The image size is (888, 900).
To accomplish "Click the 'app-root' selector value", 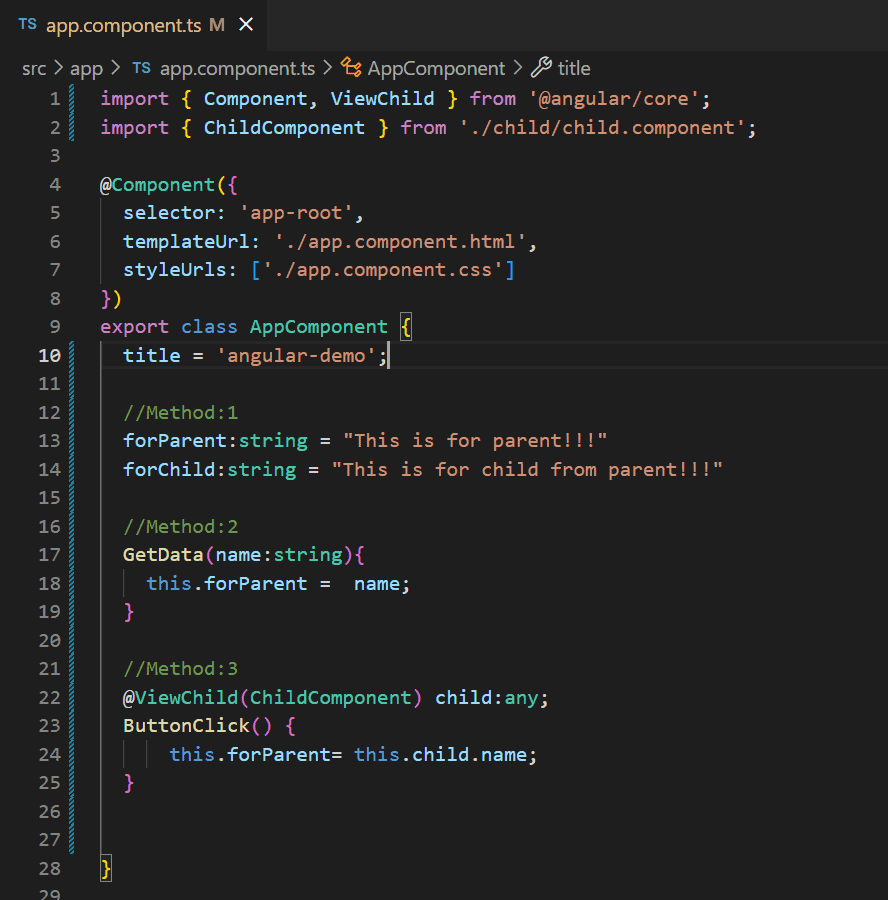I will point(296,213).
